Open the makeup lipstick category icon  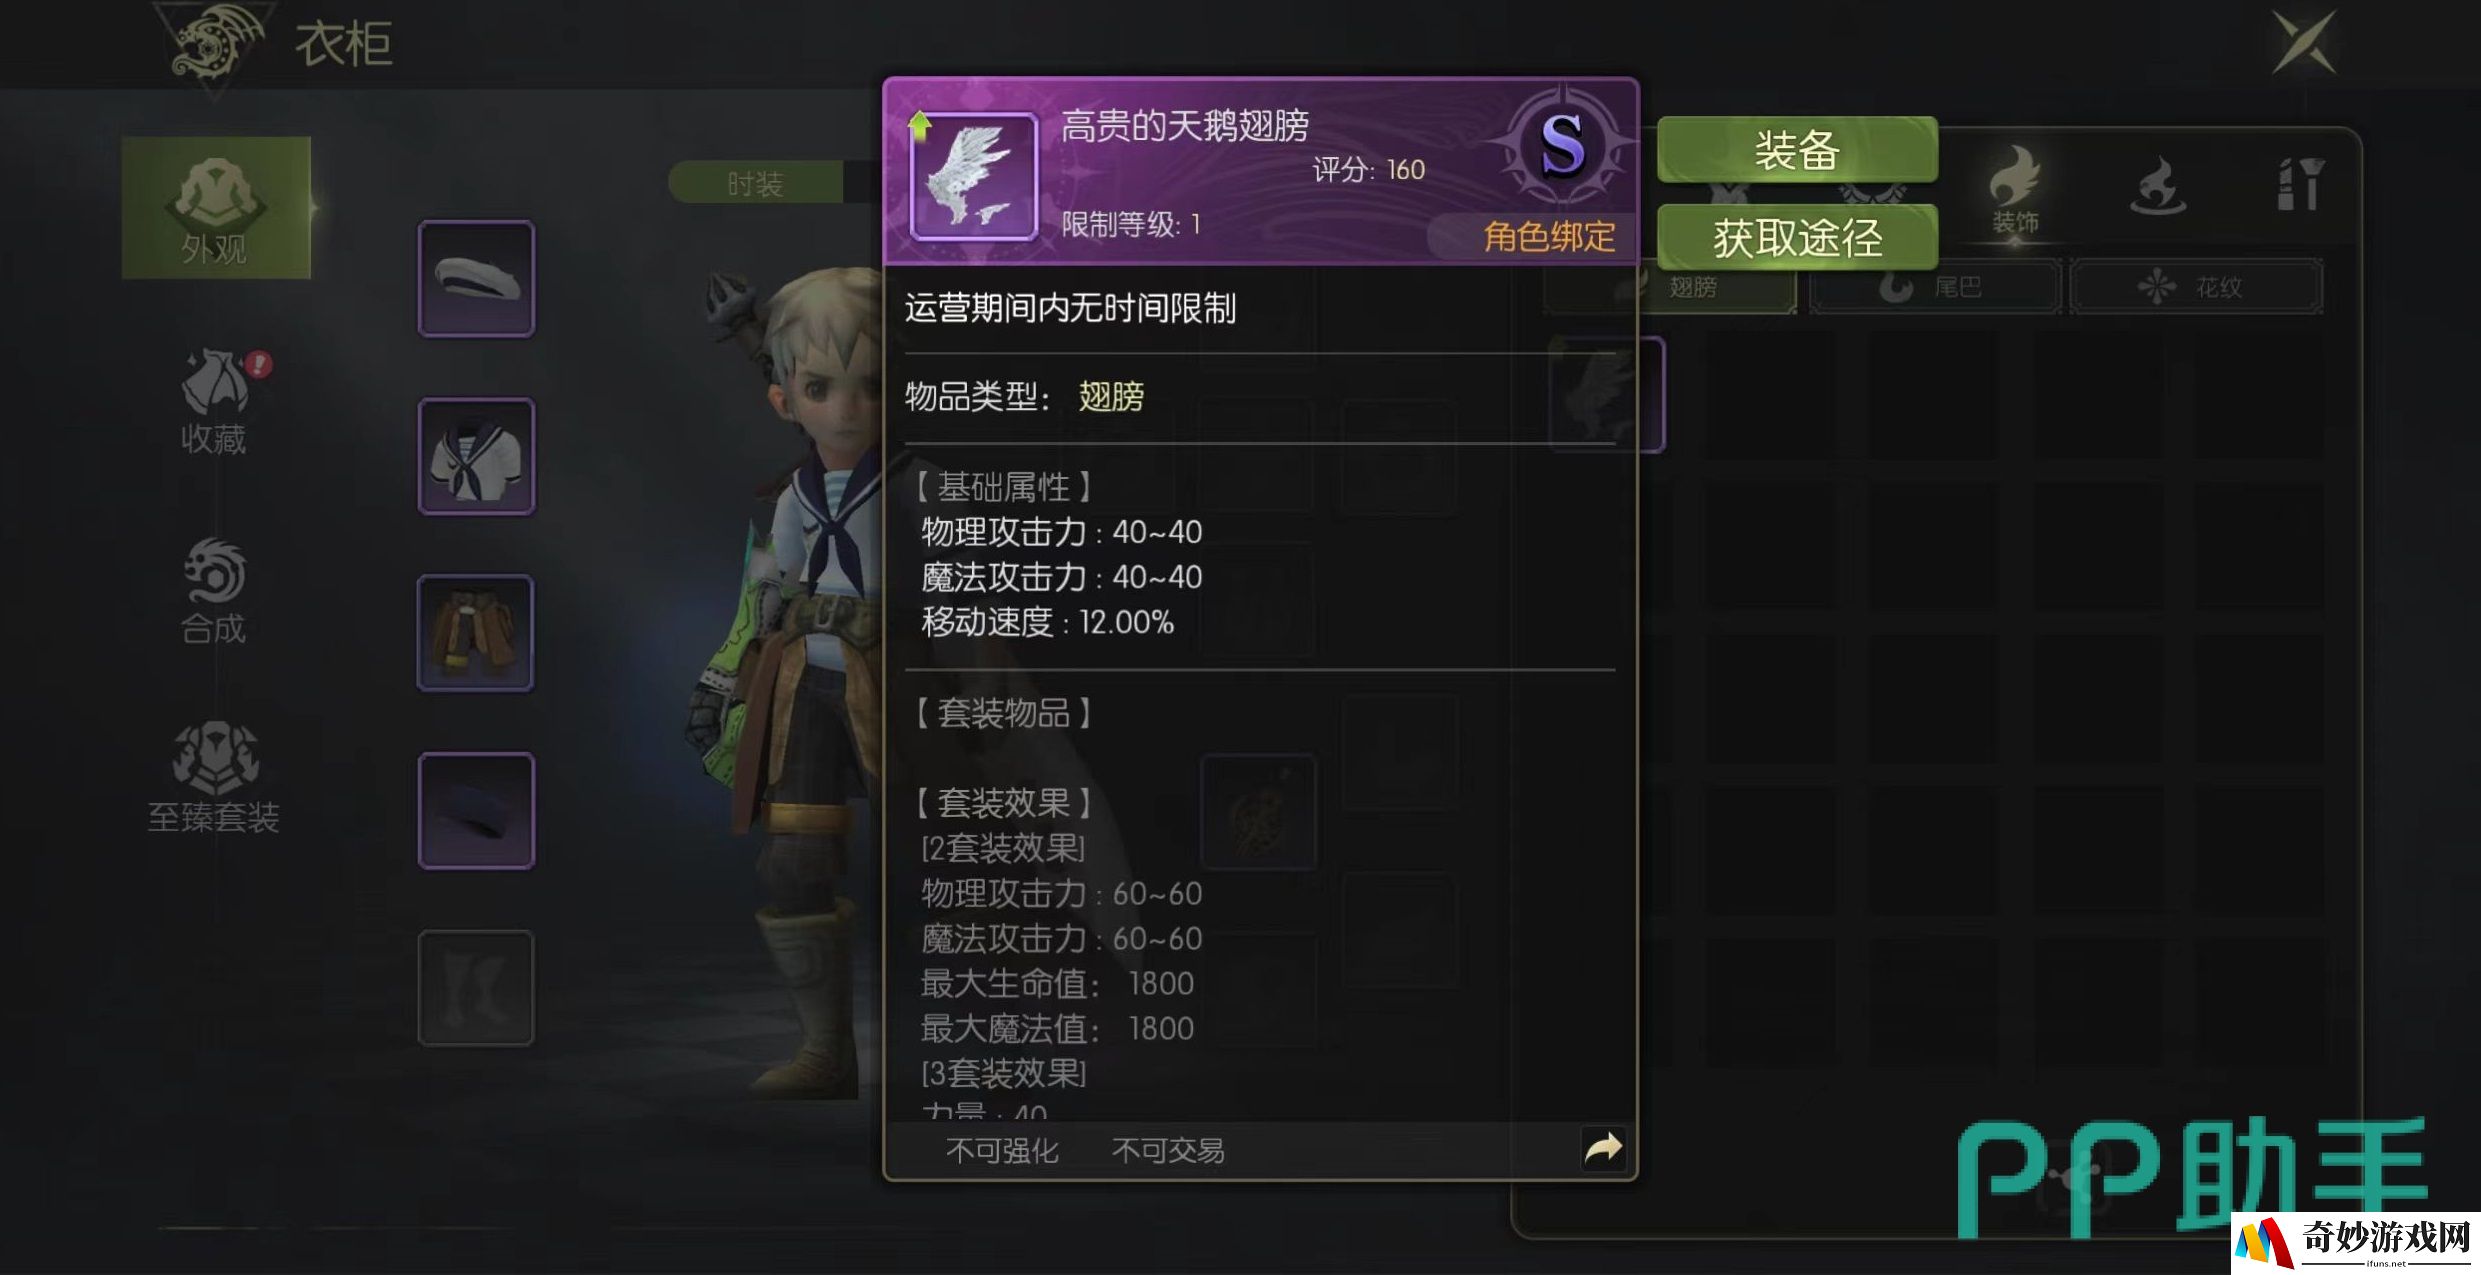pos(2298,184)
